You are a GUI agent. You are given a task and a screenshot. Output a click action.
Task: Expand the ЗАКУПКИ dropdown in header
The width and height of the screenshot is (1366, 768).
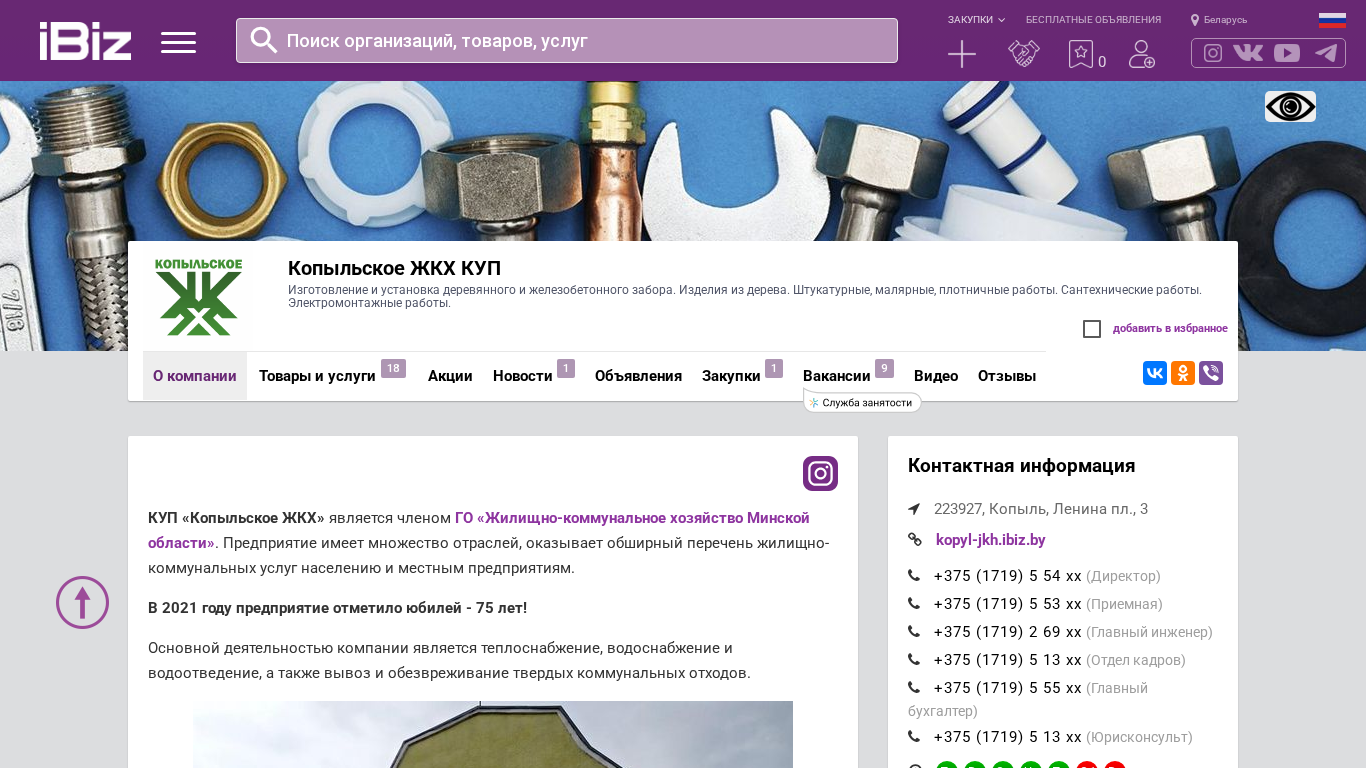(x=976, y=20)
